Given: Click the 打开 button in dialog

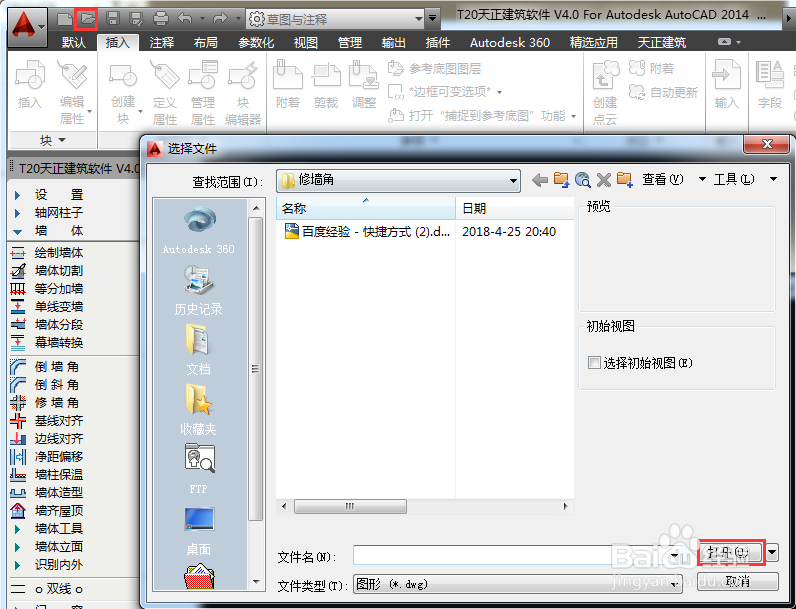Looking at the screenshot, I should click(731, 552).
